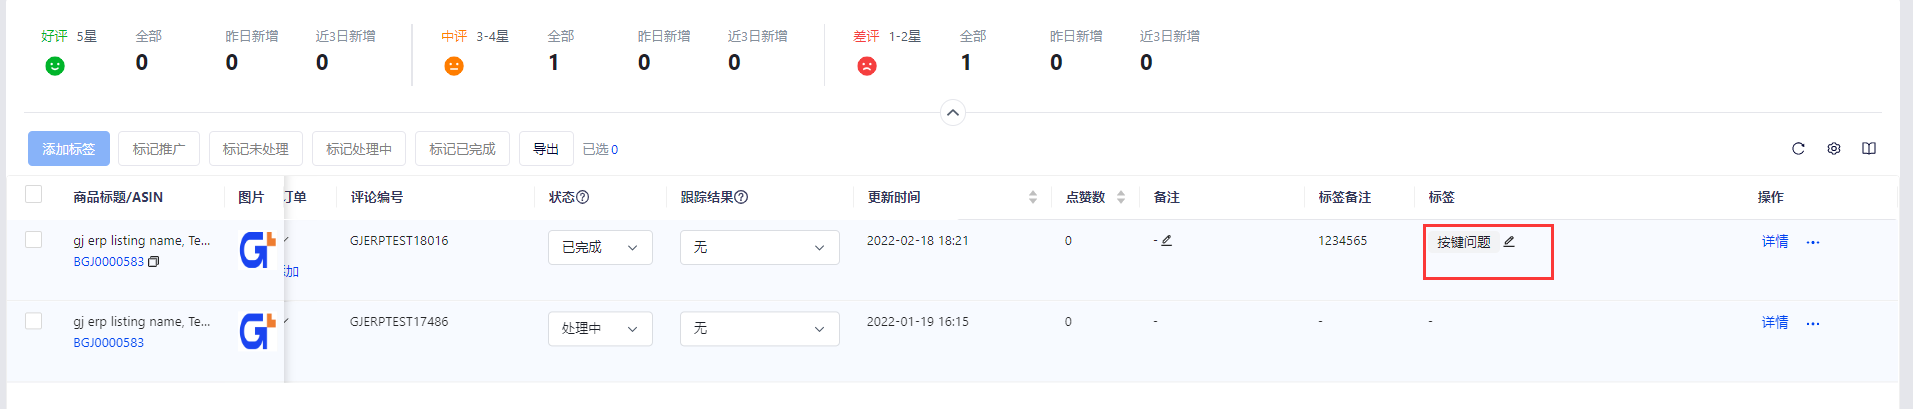Collapse the review statistics panel chevron

pos(953,113)
